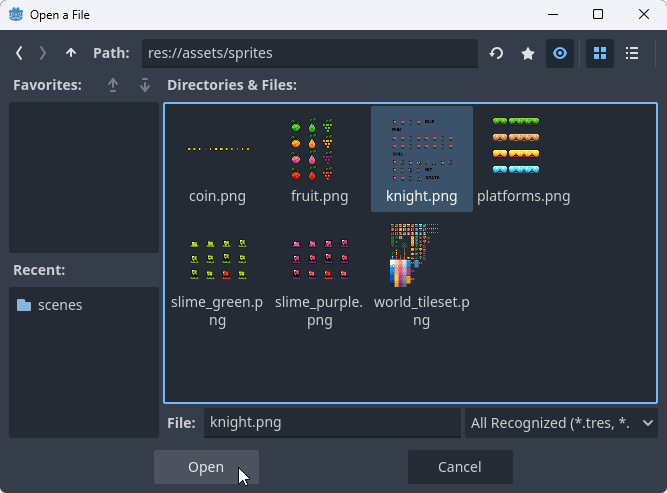
Task: Click the File name input field
Action: coord(332,423)
